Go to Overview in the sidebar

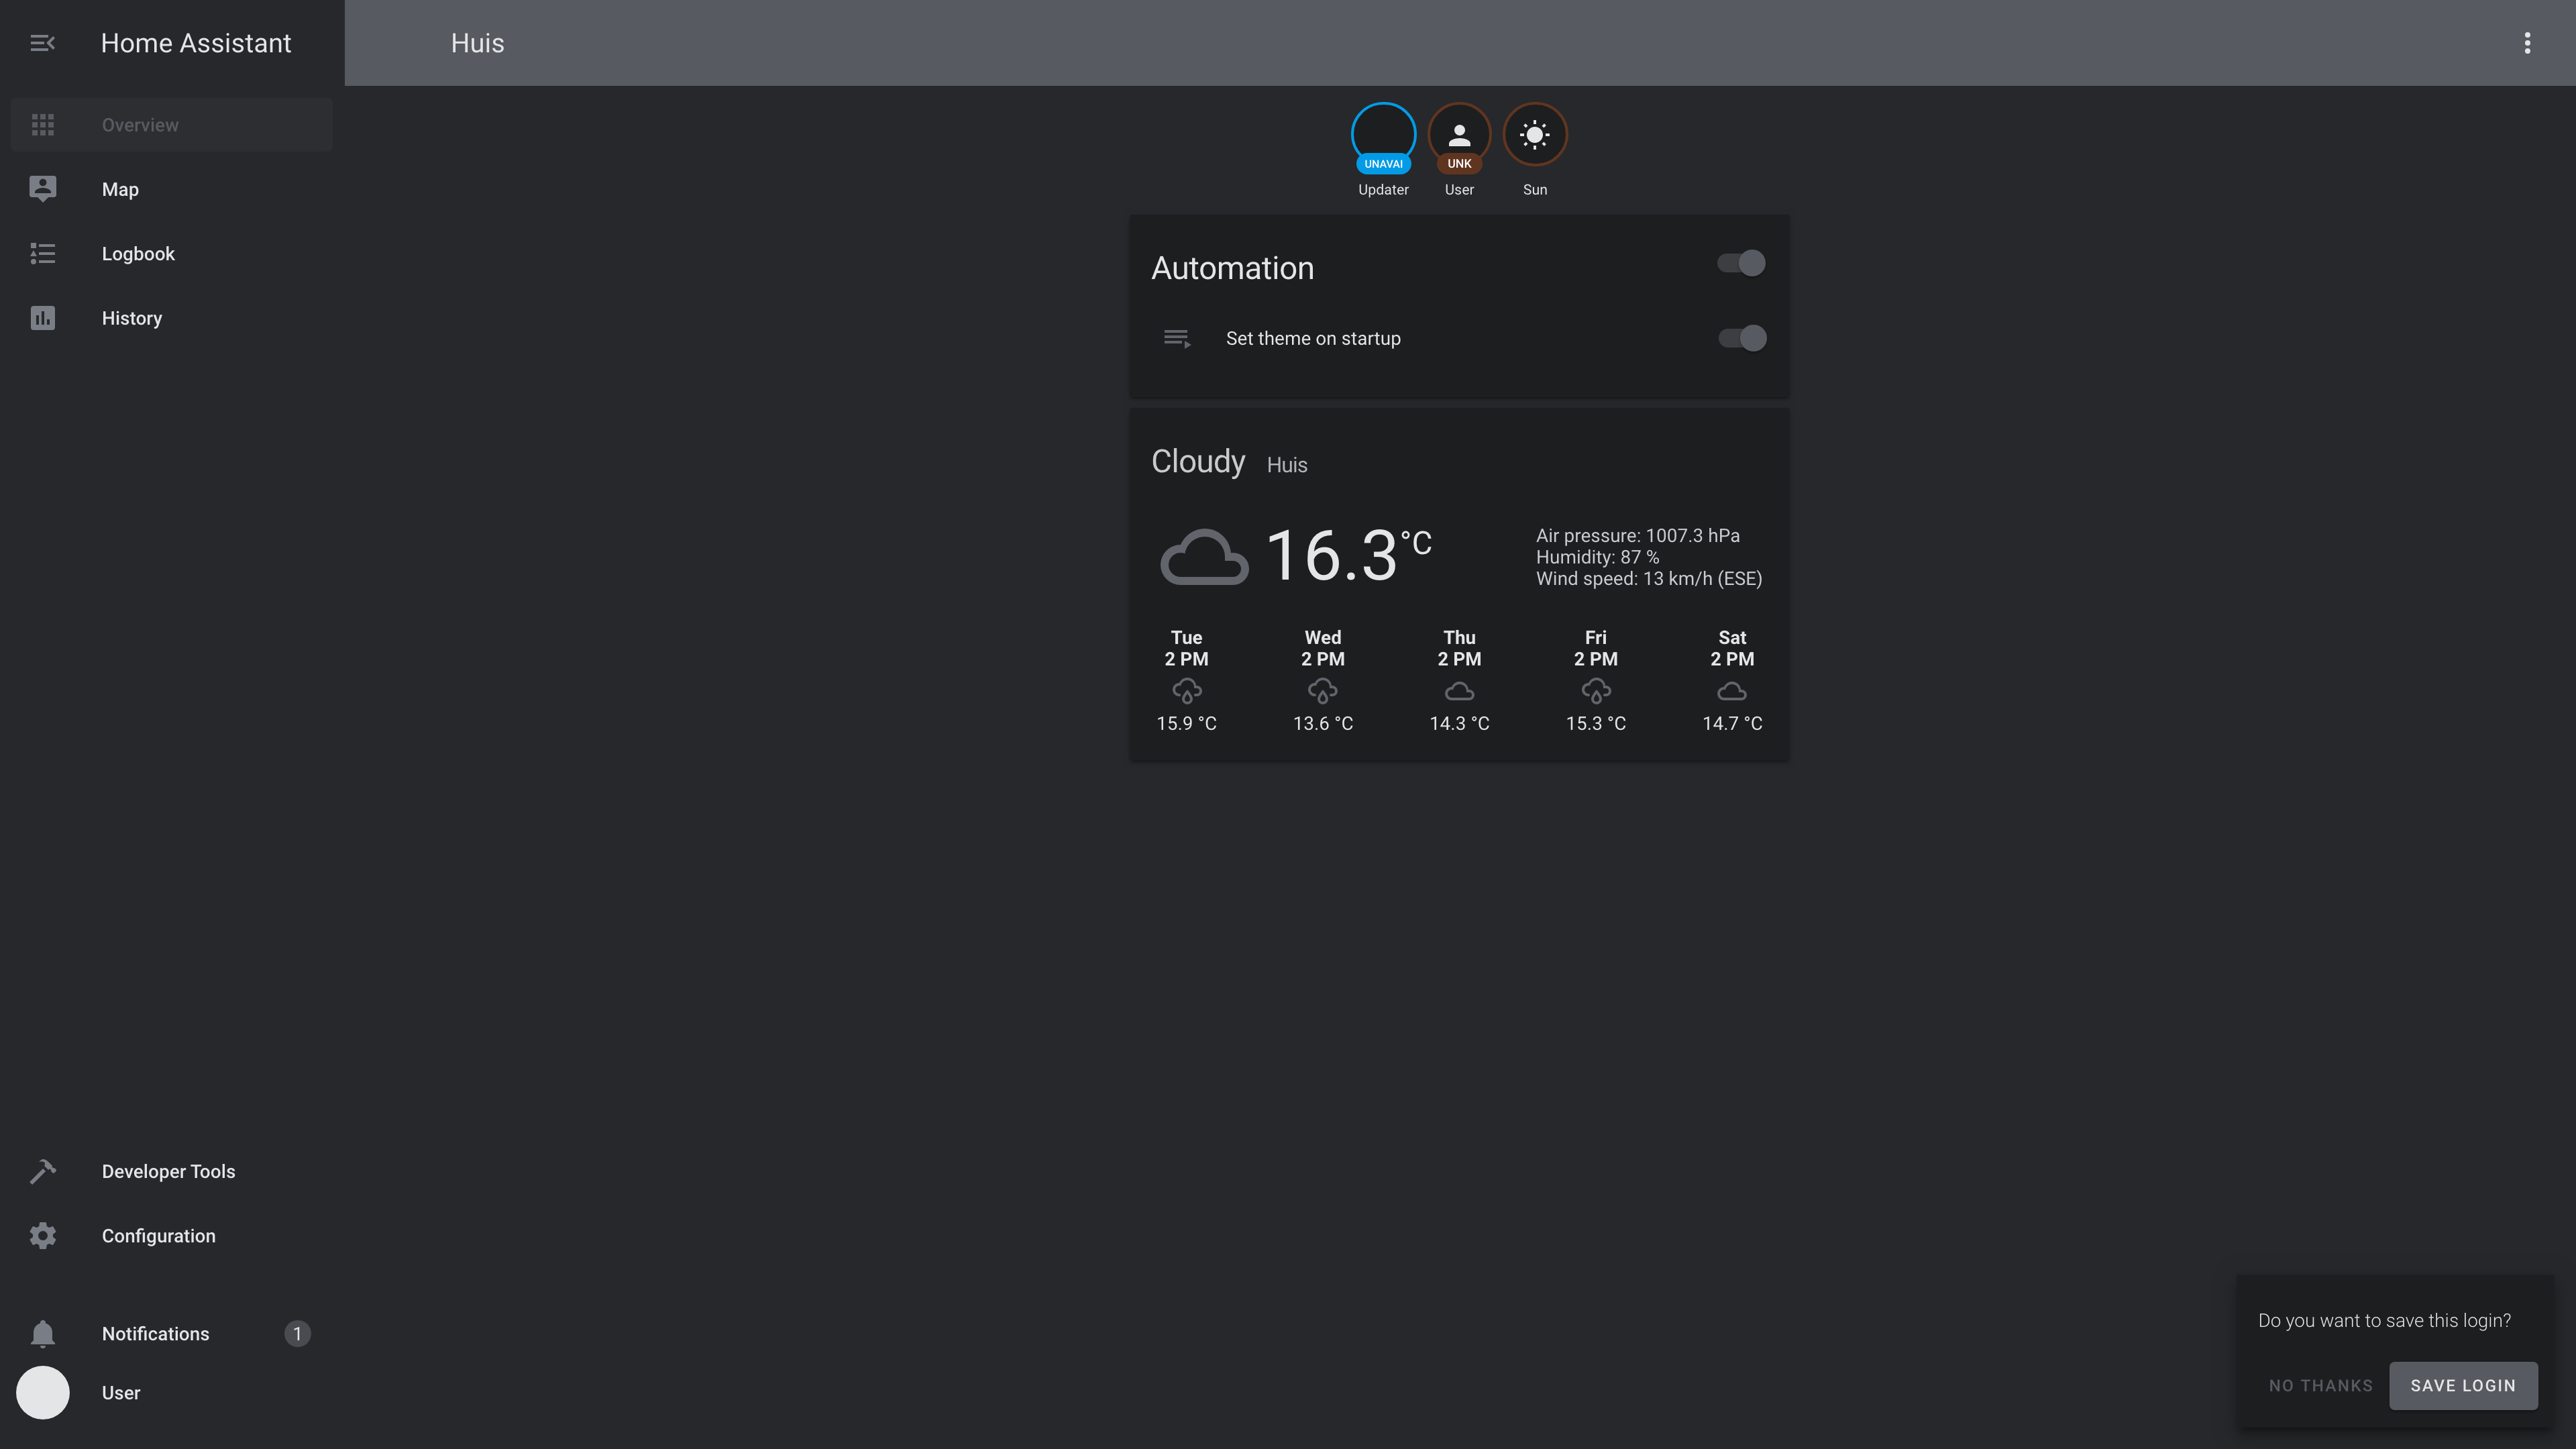[171, 125]
